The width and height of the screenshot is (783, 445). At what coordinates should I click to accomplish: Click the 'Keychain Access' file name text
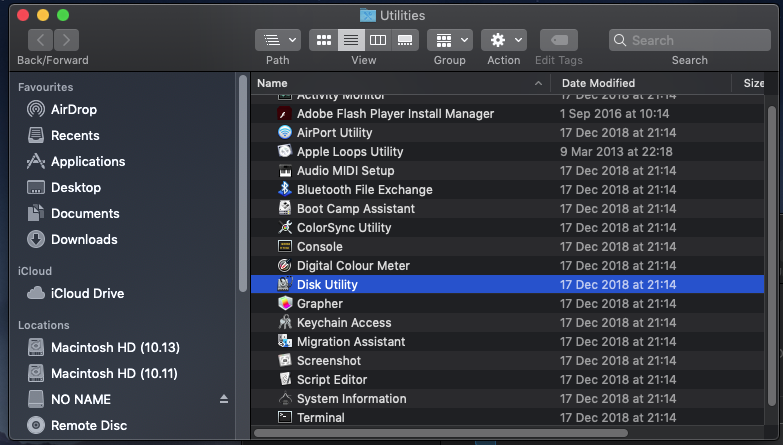tap(344, 323)
